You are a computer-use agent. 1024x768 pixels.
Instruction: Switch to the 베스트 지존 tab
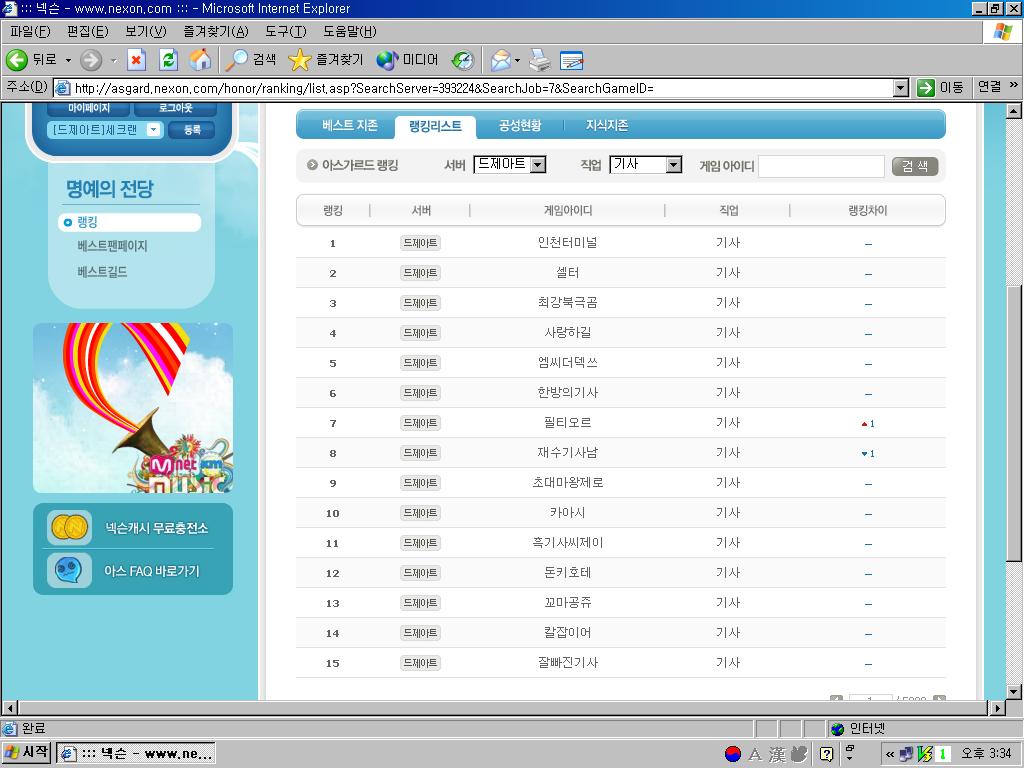tap(350, 126)
